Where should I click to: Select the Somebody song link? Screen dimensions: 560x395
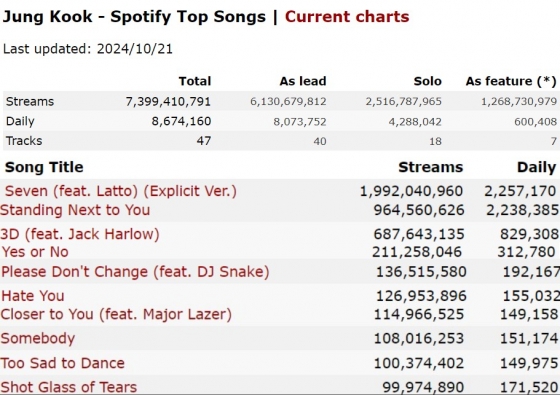[x=38, y=339]
